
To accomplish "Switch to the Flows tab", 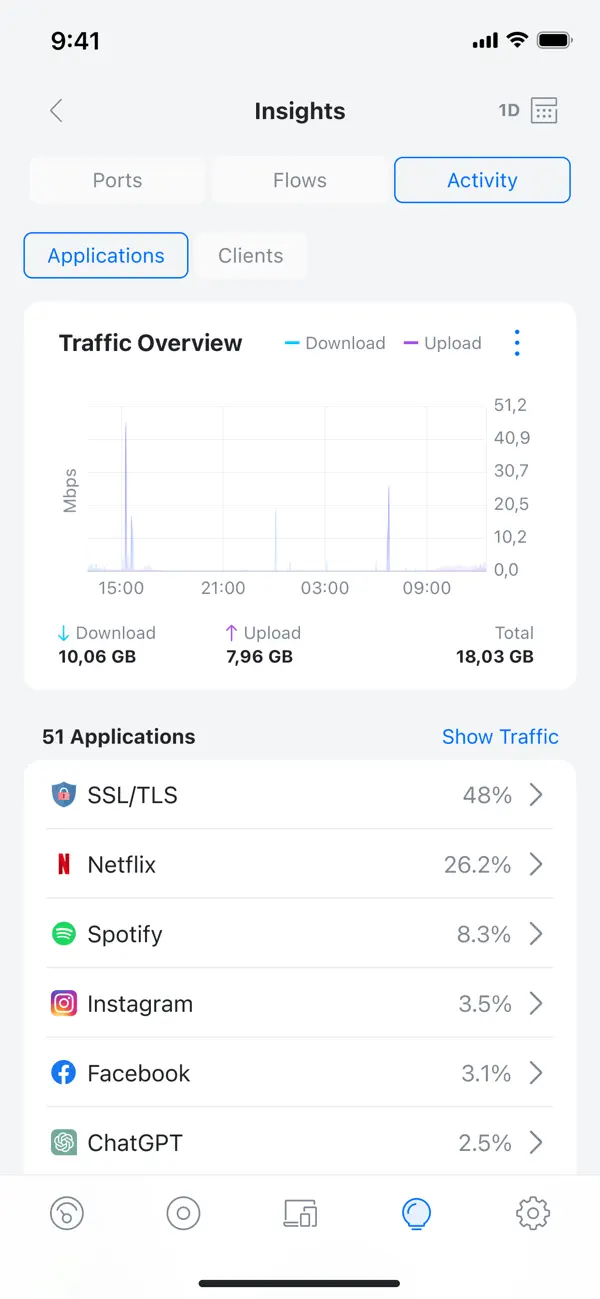I will pyautogui.click(x=299, y=180).
